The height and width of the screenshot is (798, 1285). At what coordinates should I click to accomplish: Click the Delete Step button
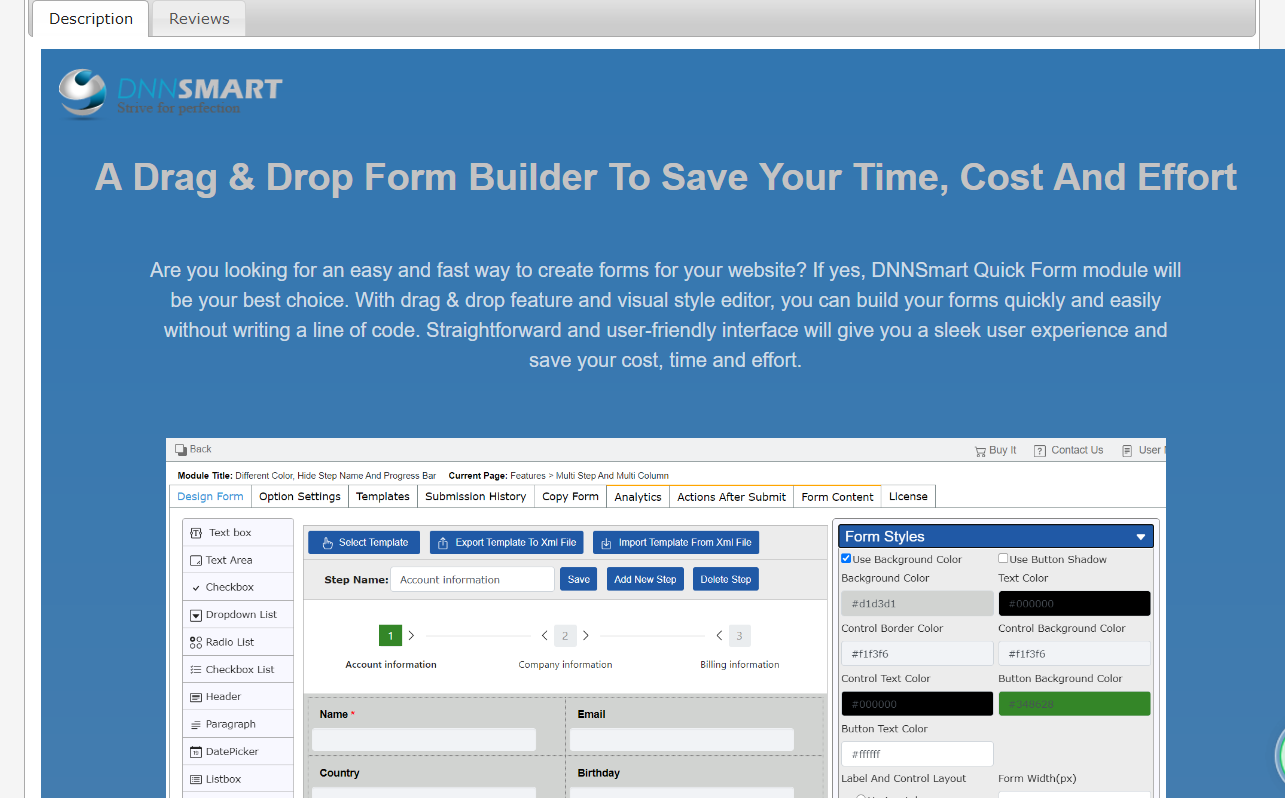(726, 579)
